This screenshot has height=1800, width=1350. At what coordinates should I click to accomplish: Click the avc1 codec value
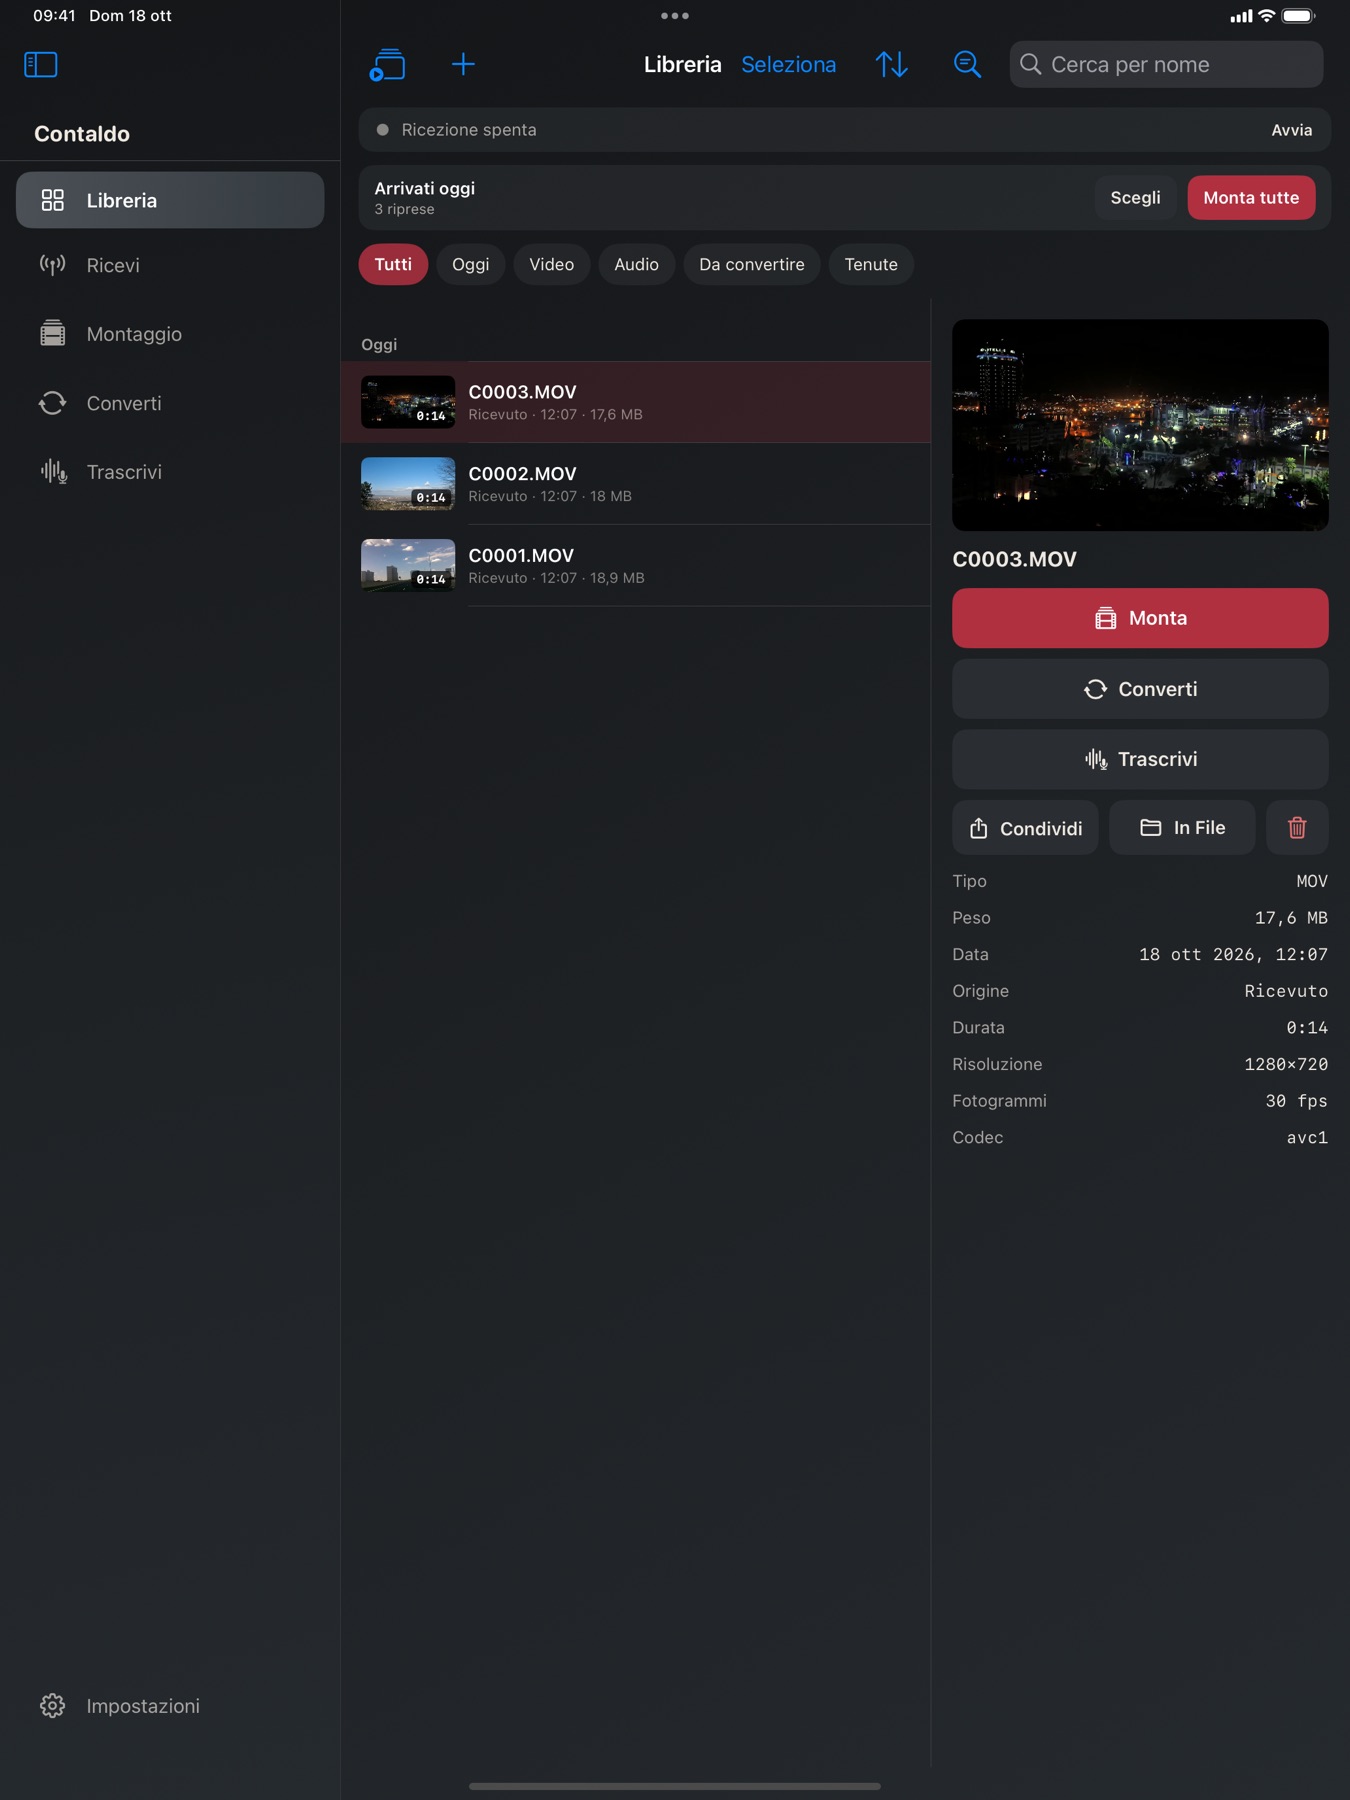tap(1307, 1138)
